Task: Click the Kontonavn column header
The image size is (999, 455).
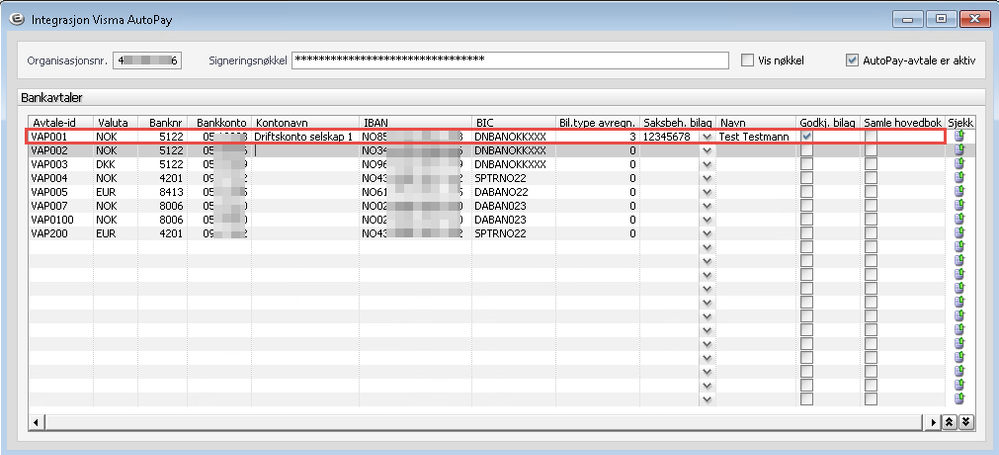Action: [305, 122]
